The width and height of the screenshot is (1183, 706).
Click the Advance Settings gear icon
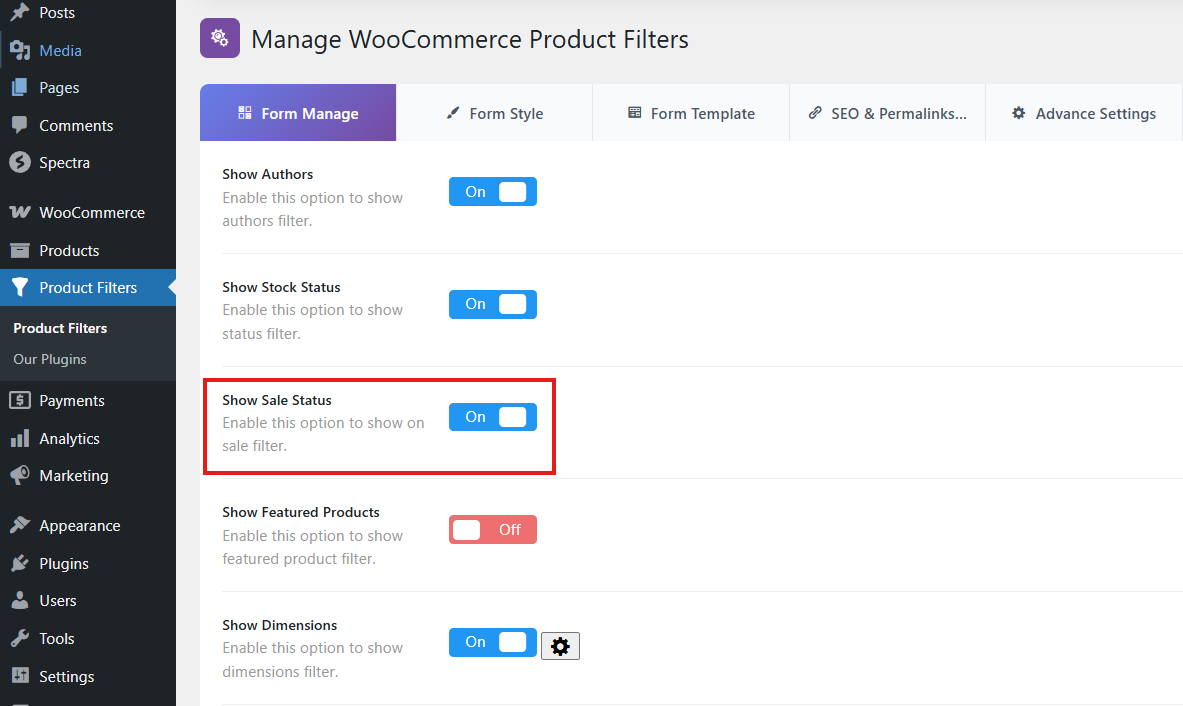pyautogui.click(x=1019, y=112)
